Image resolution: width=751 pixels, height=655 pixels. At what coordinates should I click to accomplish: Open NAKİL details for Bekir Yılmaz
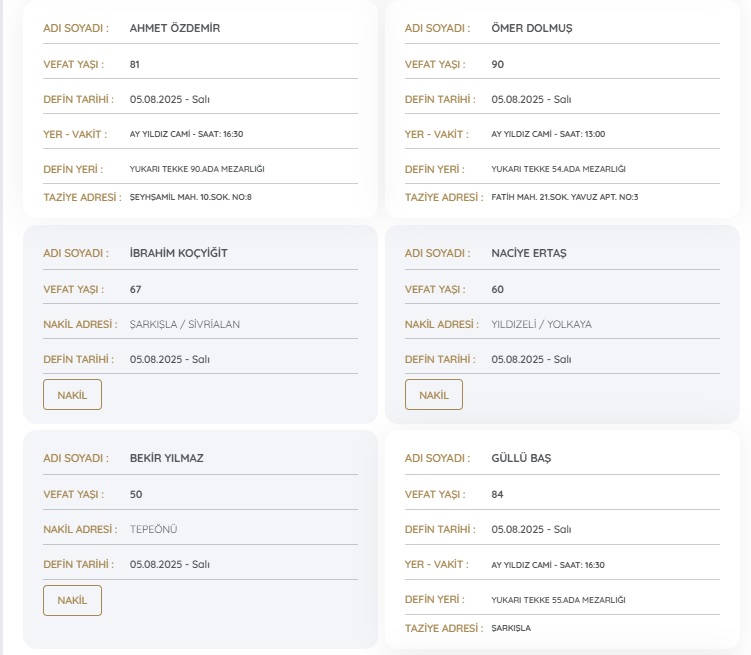pyautogui.click(x=72, y=600)
